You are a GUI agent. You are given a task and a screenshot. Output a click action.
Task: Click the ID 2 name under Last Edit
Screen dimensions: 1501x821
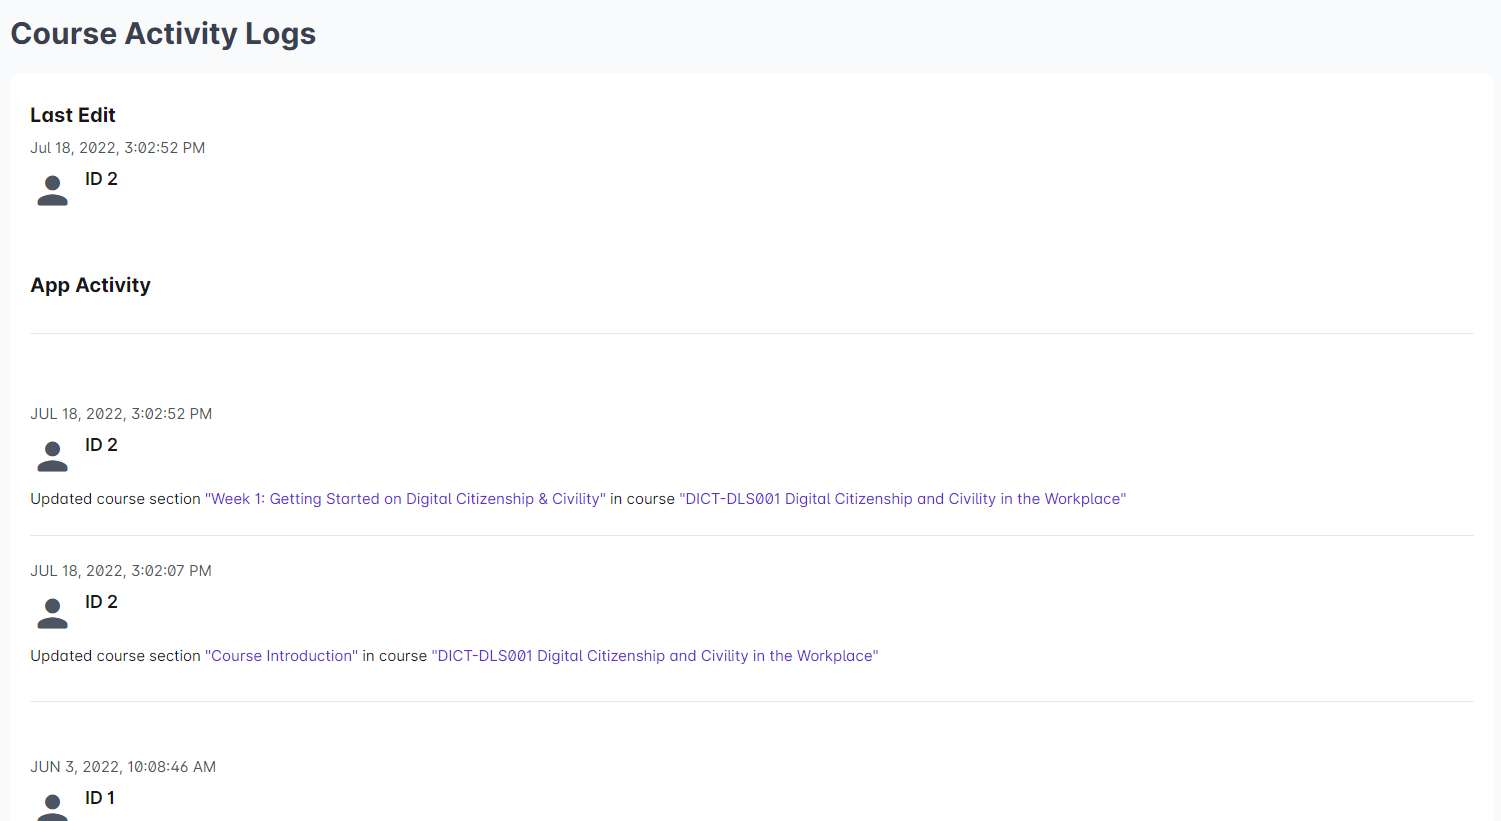(x=101, y=179)
